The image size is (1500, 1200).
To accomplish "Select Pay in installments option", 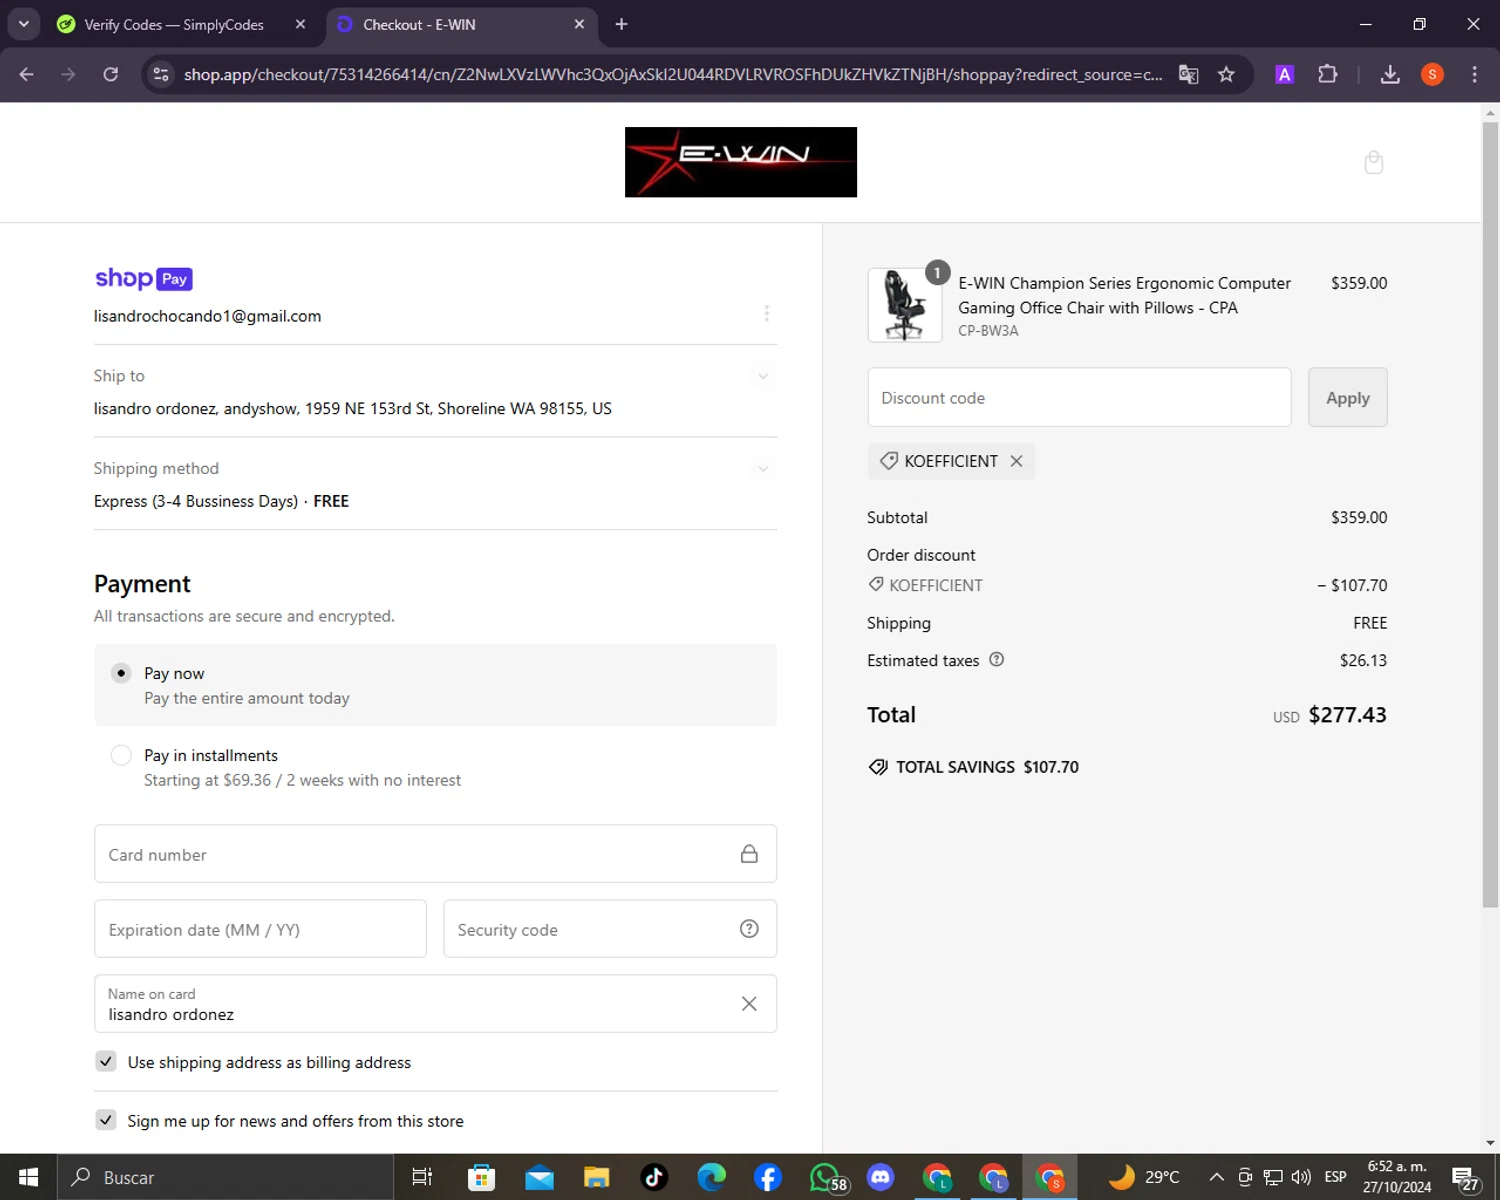I will tap(121, 755).
